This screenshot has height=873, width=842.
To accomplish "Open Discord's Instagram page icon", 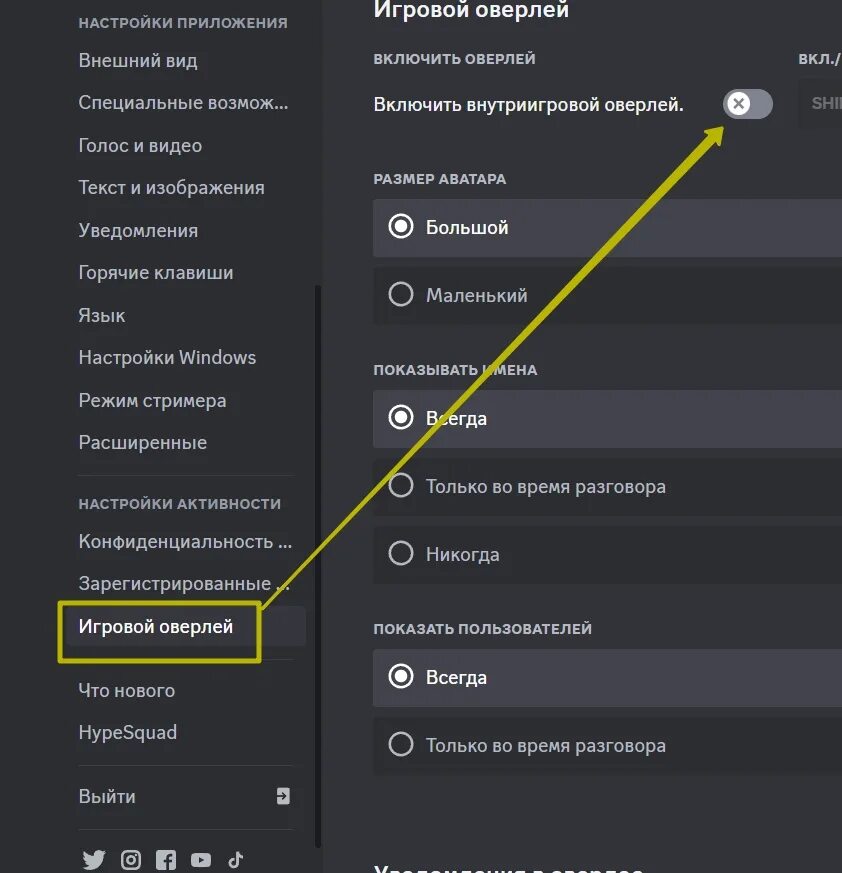I will click(131, 859).
